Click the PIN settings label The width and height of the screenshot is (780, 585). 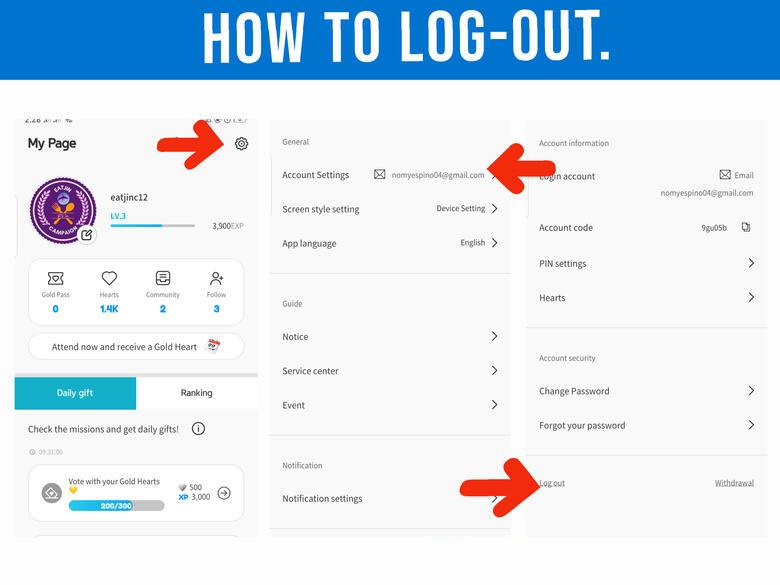[563, 264]
